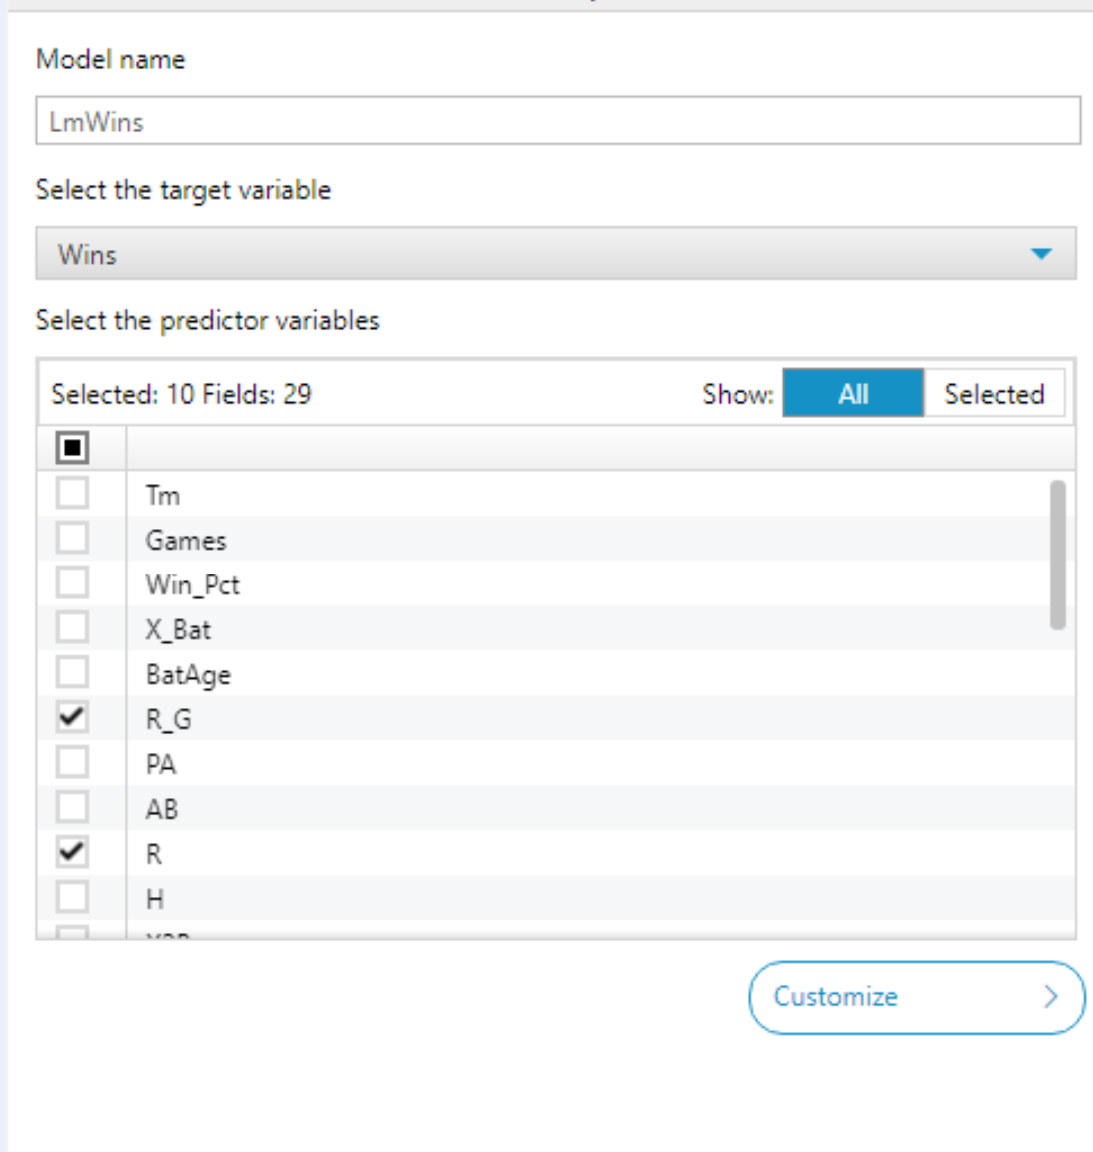Viewport: 1093px width, 1152px height.
Task: Click the Customize button
Action: [x=915, y=997]
